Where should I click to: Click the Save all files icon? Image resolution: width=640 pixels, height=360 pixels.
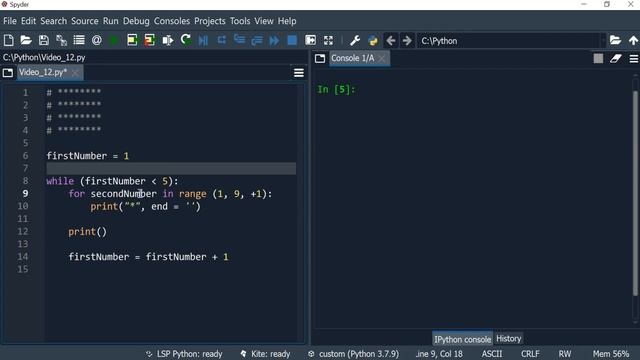click(61, 40)
